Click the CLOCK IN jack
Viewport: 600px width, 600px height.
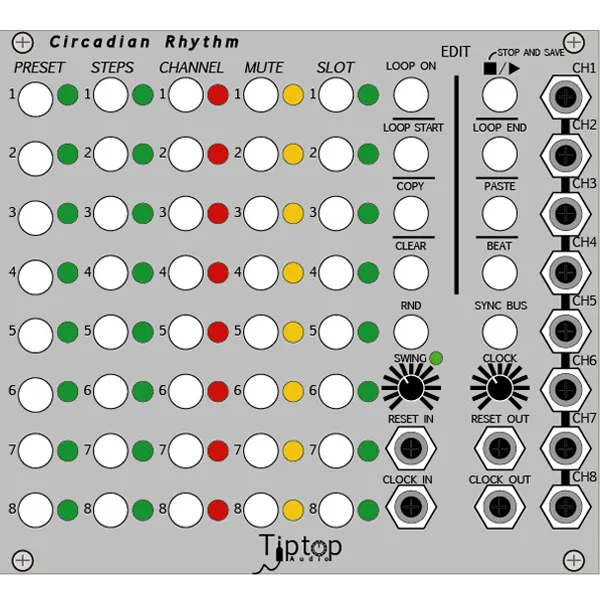coord(411,507)
